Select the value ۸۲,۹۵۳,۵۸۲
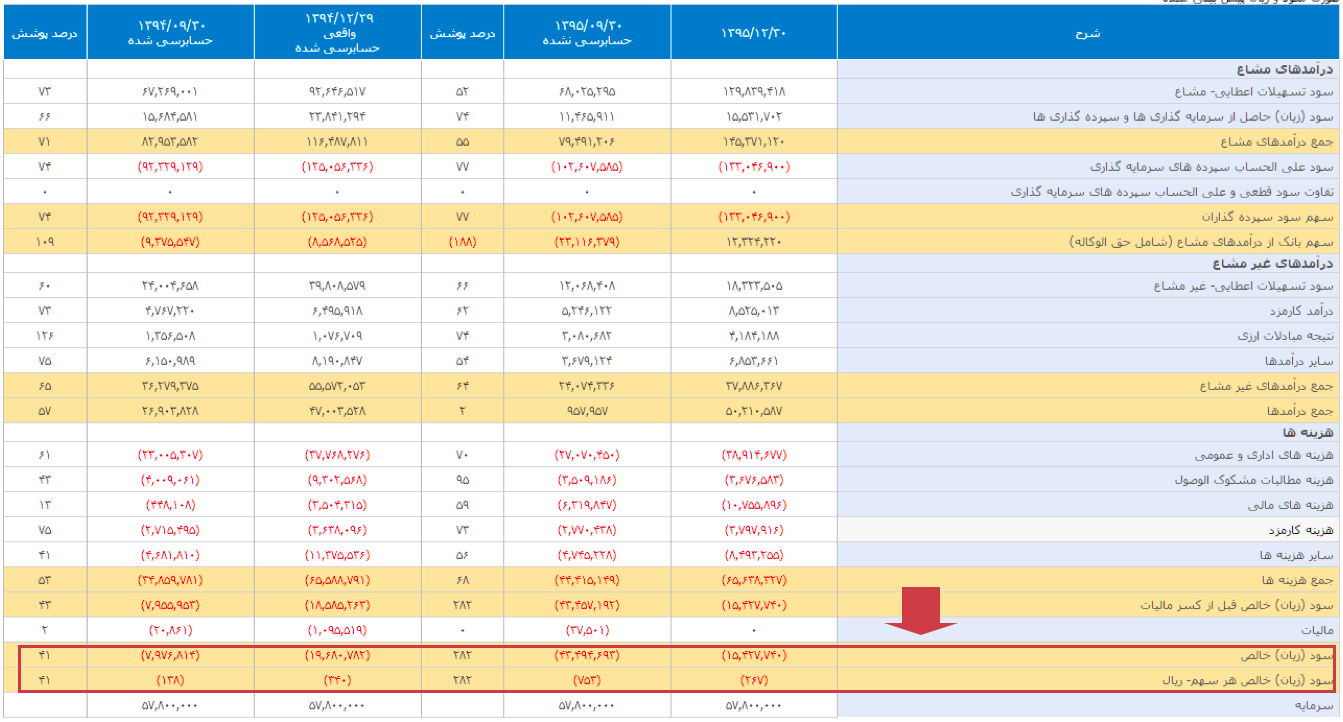1343x722 pixels. (170, 142)
